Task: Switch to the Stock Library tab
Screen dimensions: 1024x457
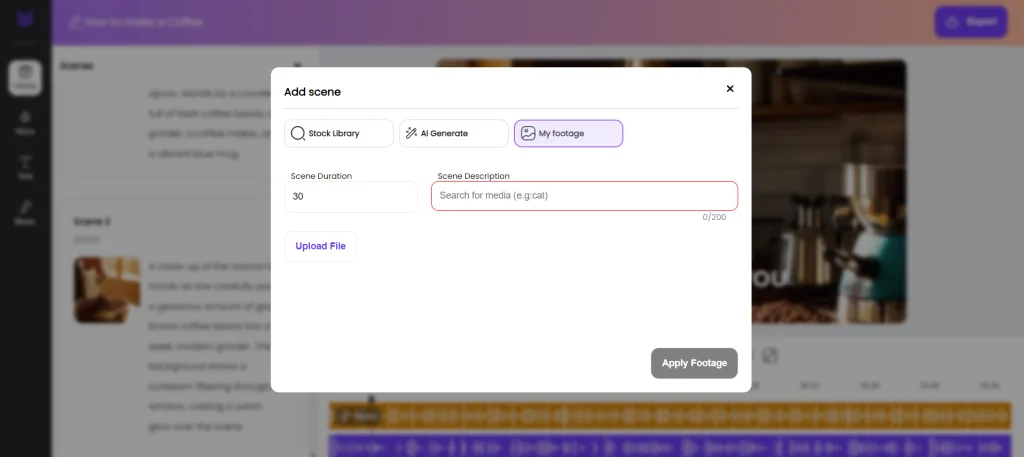Action: point(338,133)
